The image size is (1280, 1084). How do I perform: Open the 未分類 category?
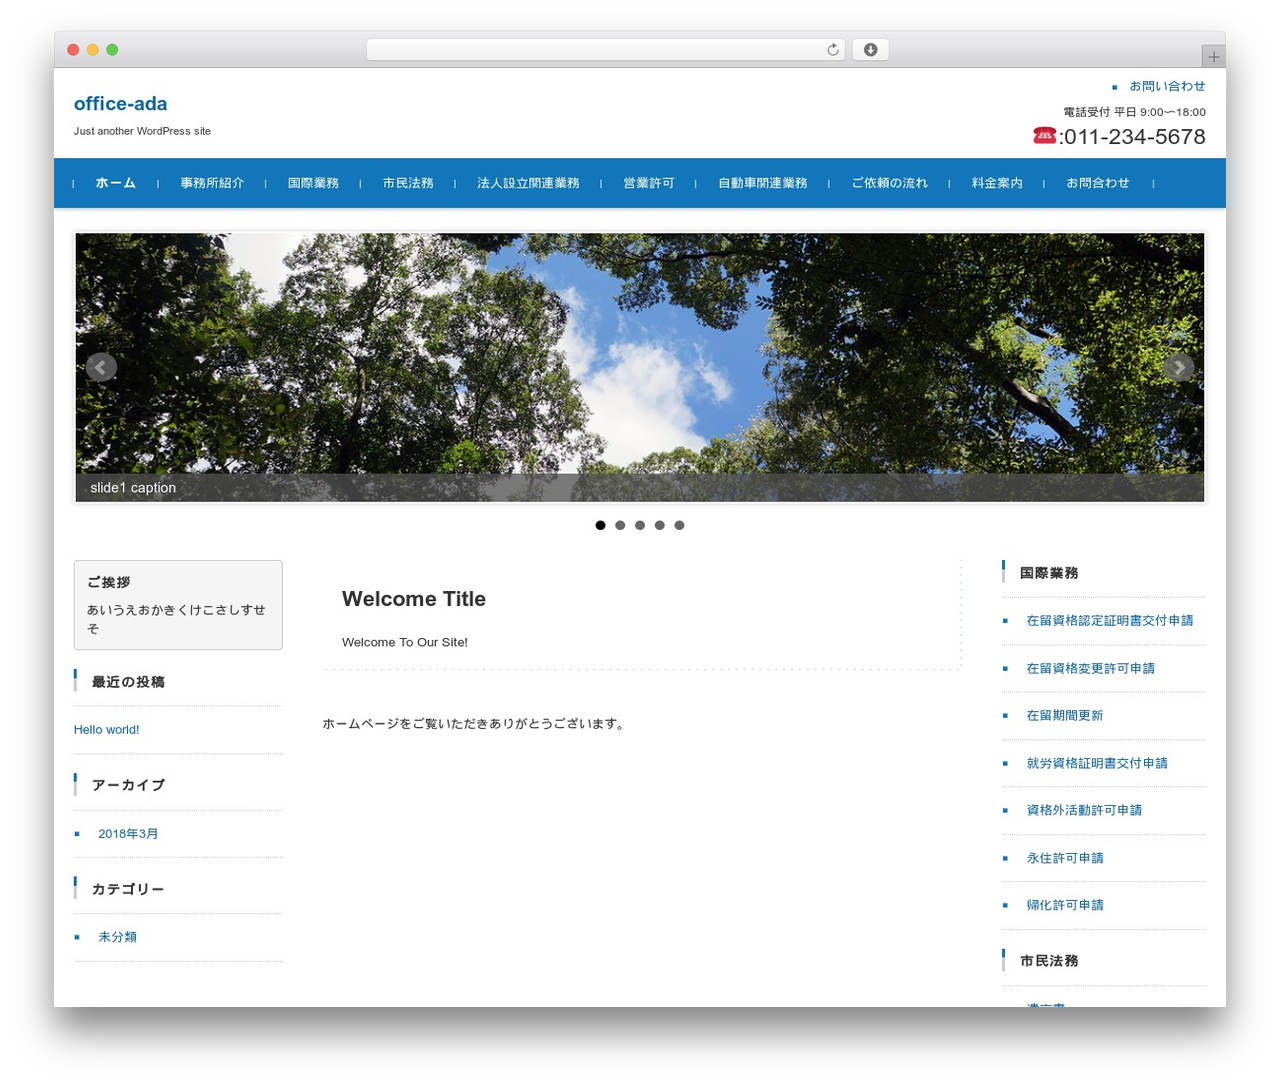117,937
